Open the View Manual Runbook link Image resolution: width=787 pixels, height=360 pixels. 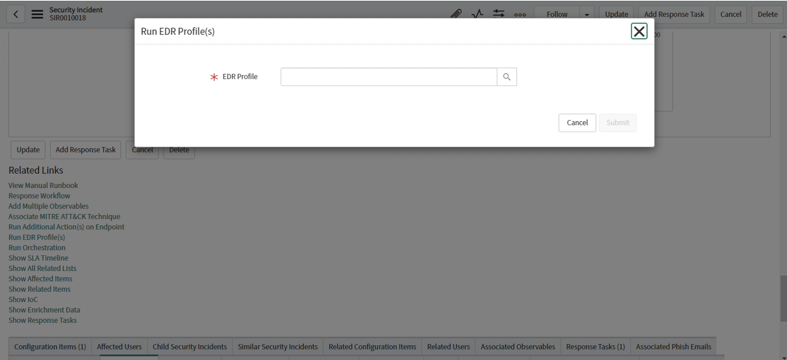click(x=43, y=185)
